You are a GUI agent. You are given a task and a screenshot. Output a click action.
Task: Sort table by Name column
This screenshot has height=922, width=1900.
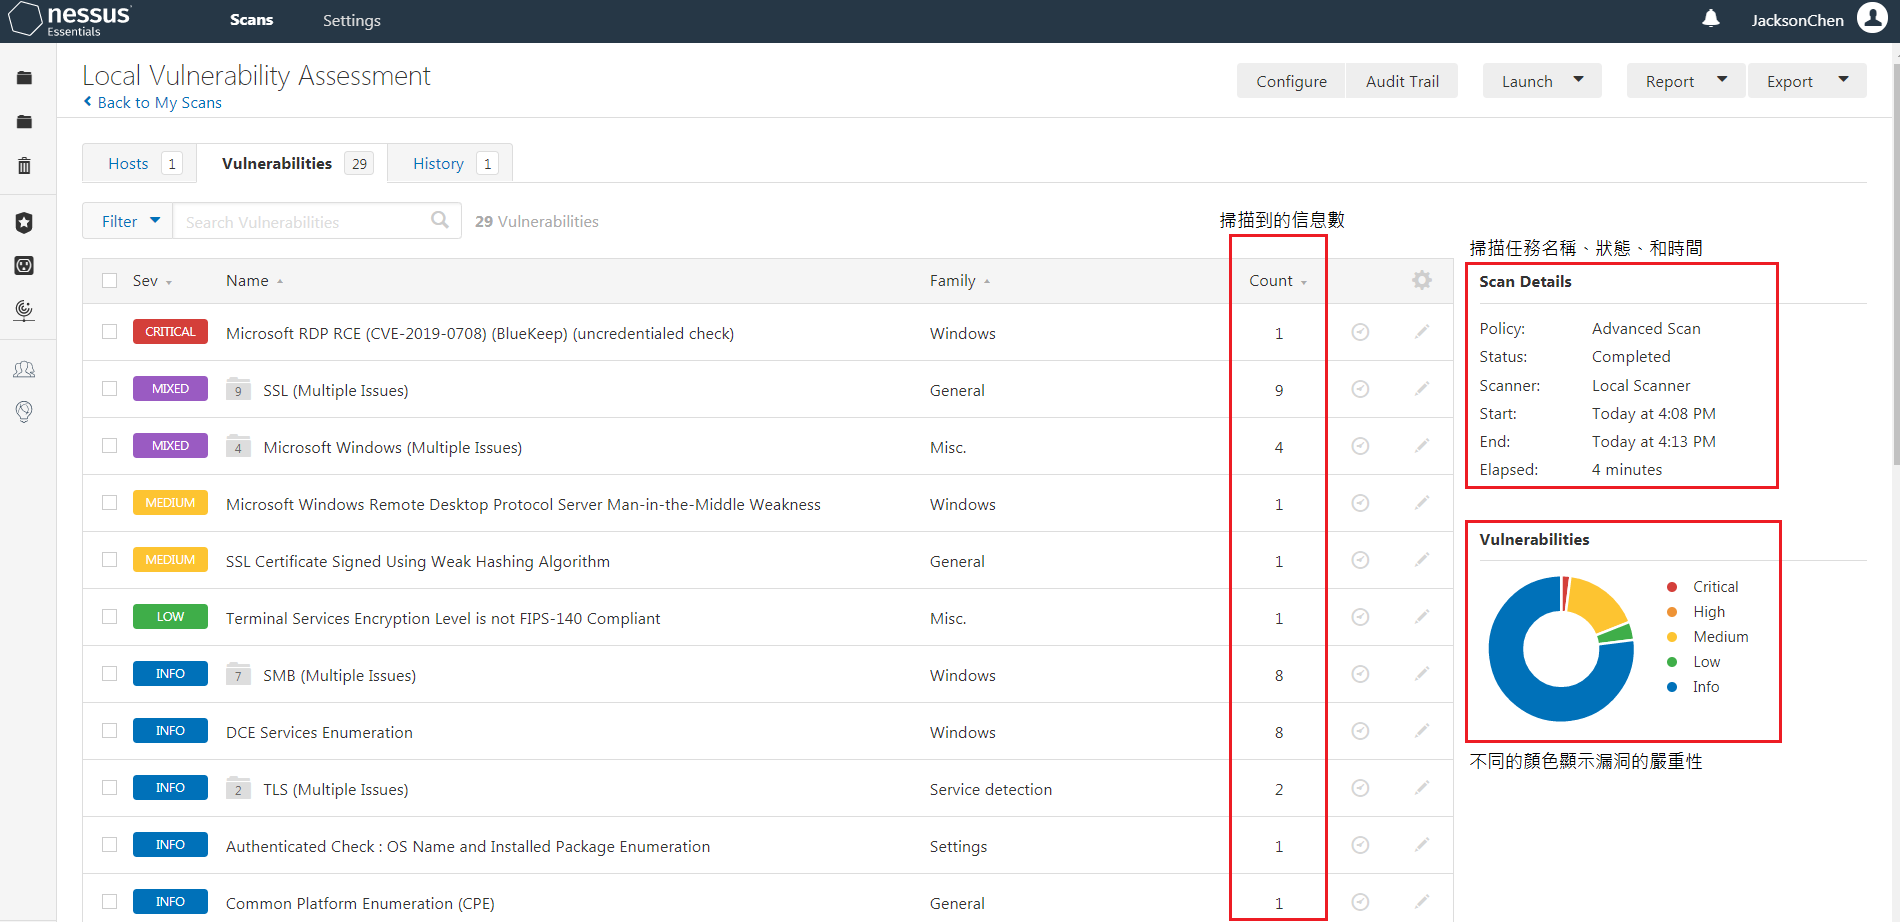(254, 281)
